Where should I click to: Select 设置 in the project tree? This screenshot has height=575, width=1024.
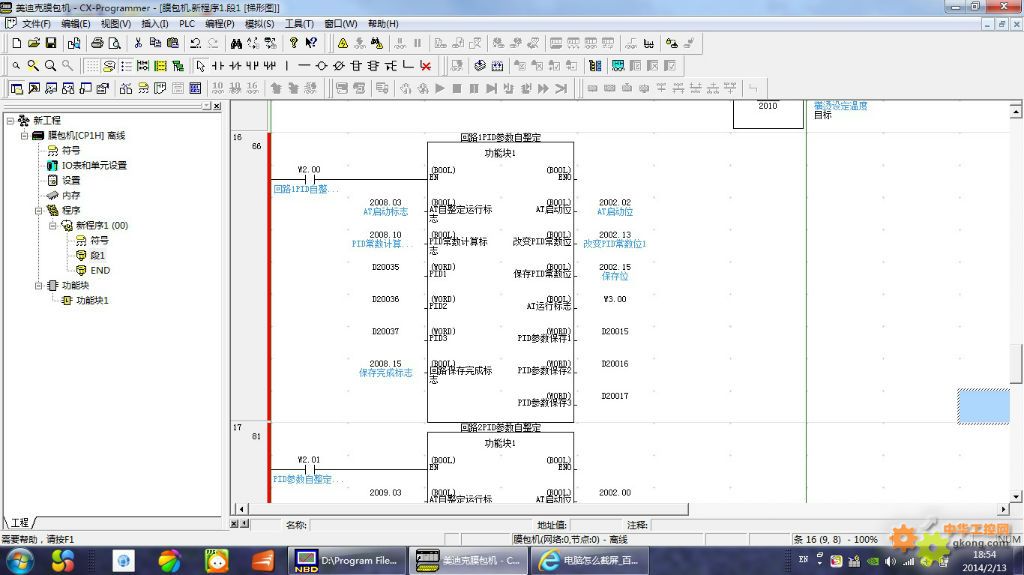click(71, 180)
